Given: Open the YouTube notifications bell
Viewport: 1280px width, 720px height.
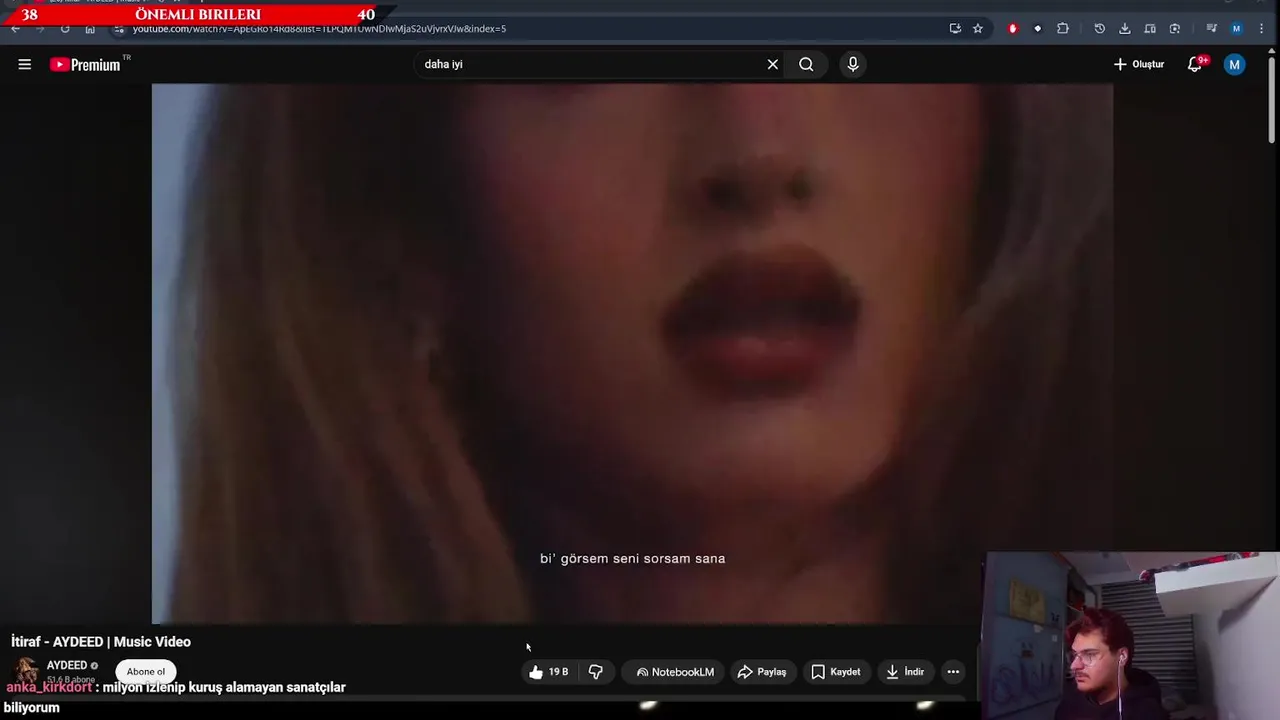Looking at the screenshot, I should click(x=1195, y=64).
